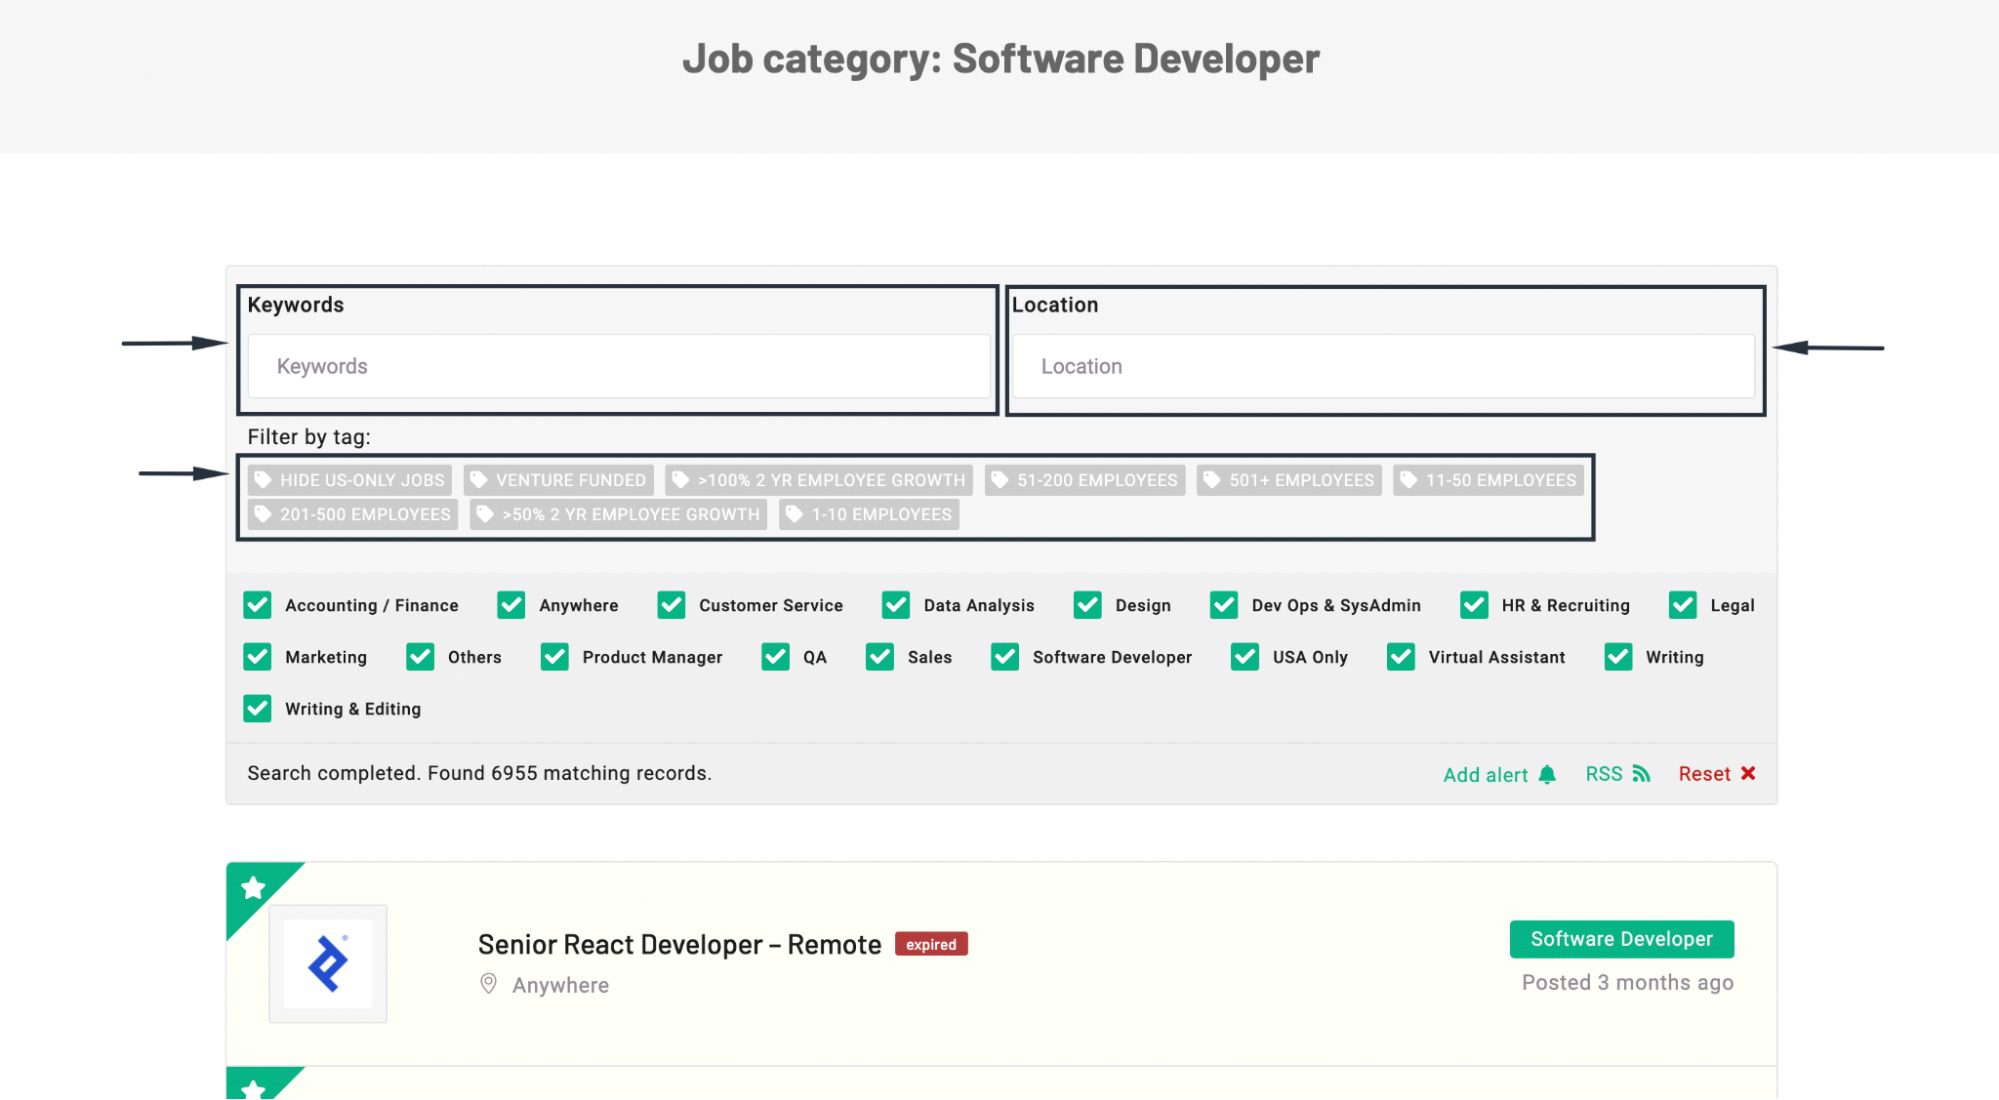Click the location pin icon under the job title
The image size is (1999, 1100).
click(x=488, y=985)
